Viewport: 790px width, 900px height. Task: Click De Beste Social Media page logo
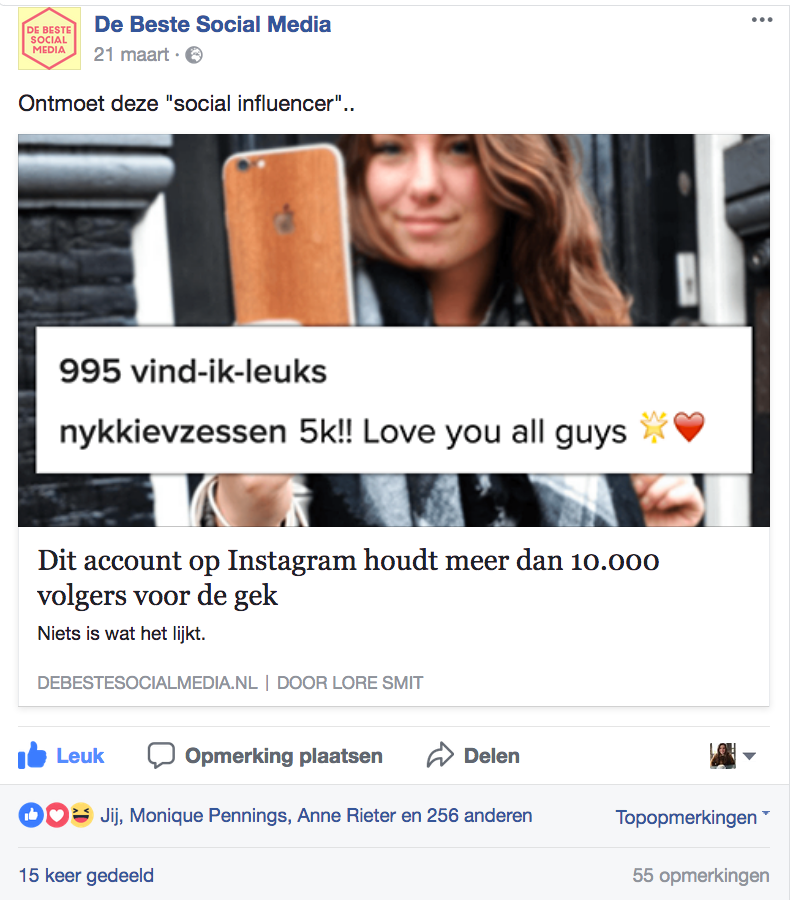point(49,38)
